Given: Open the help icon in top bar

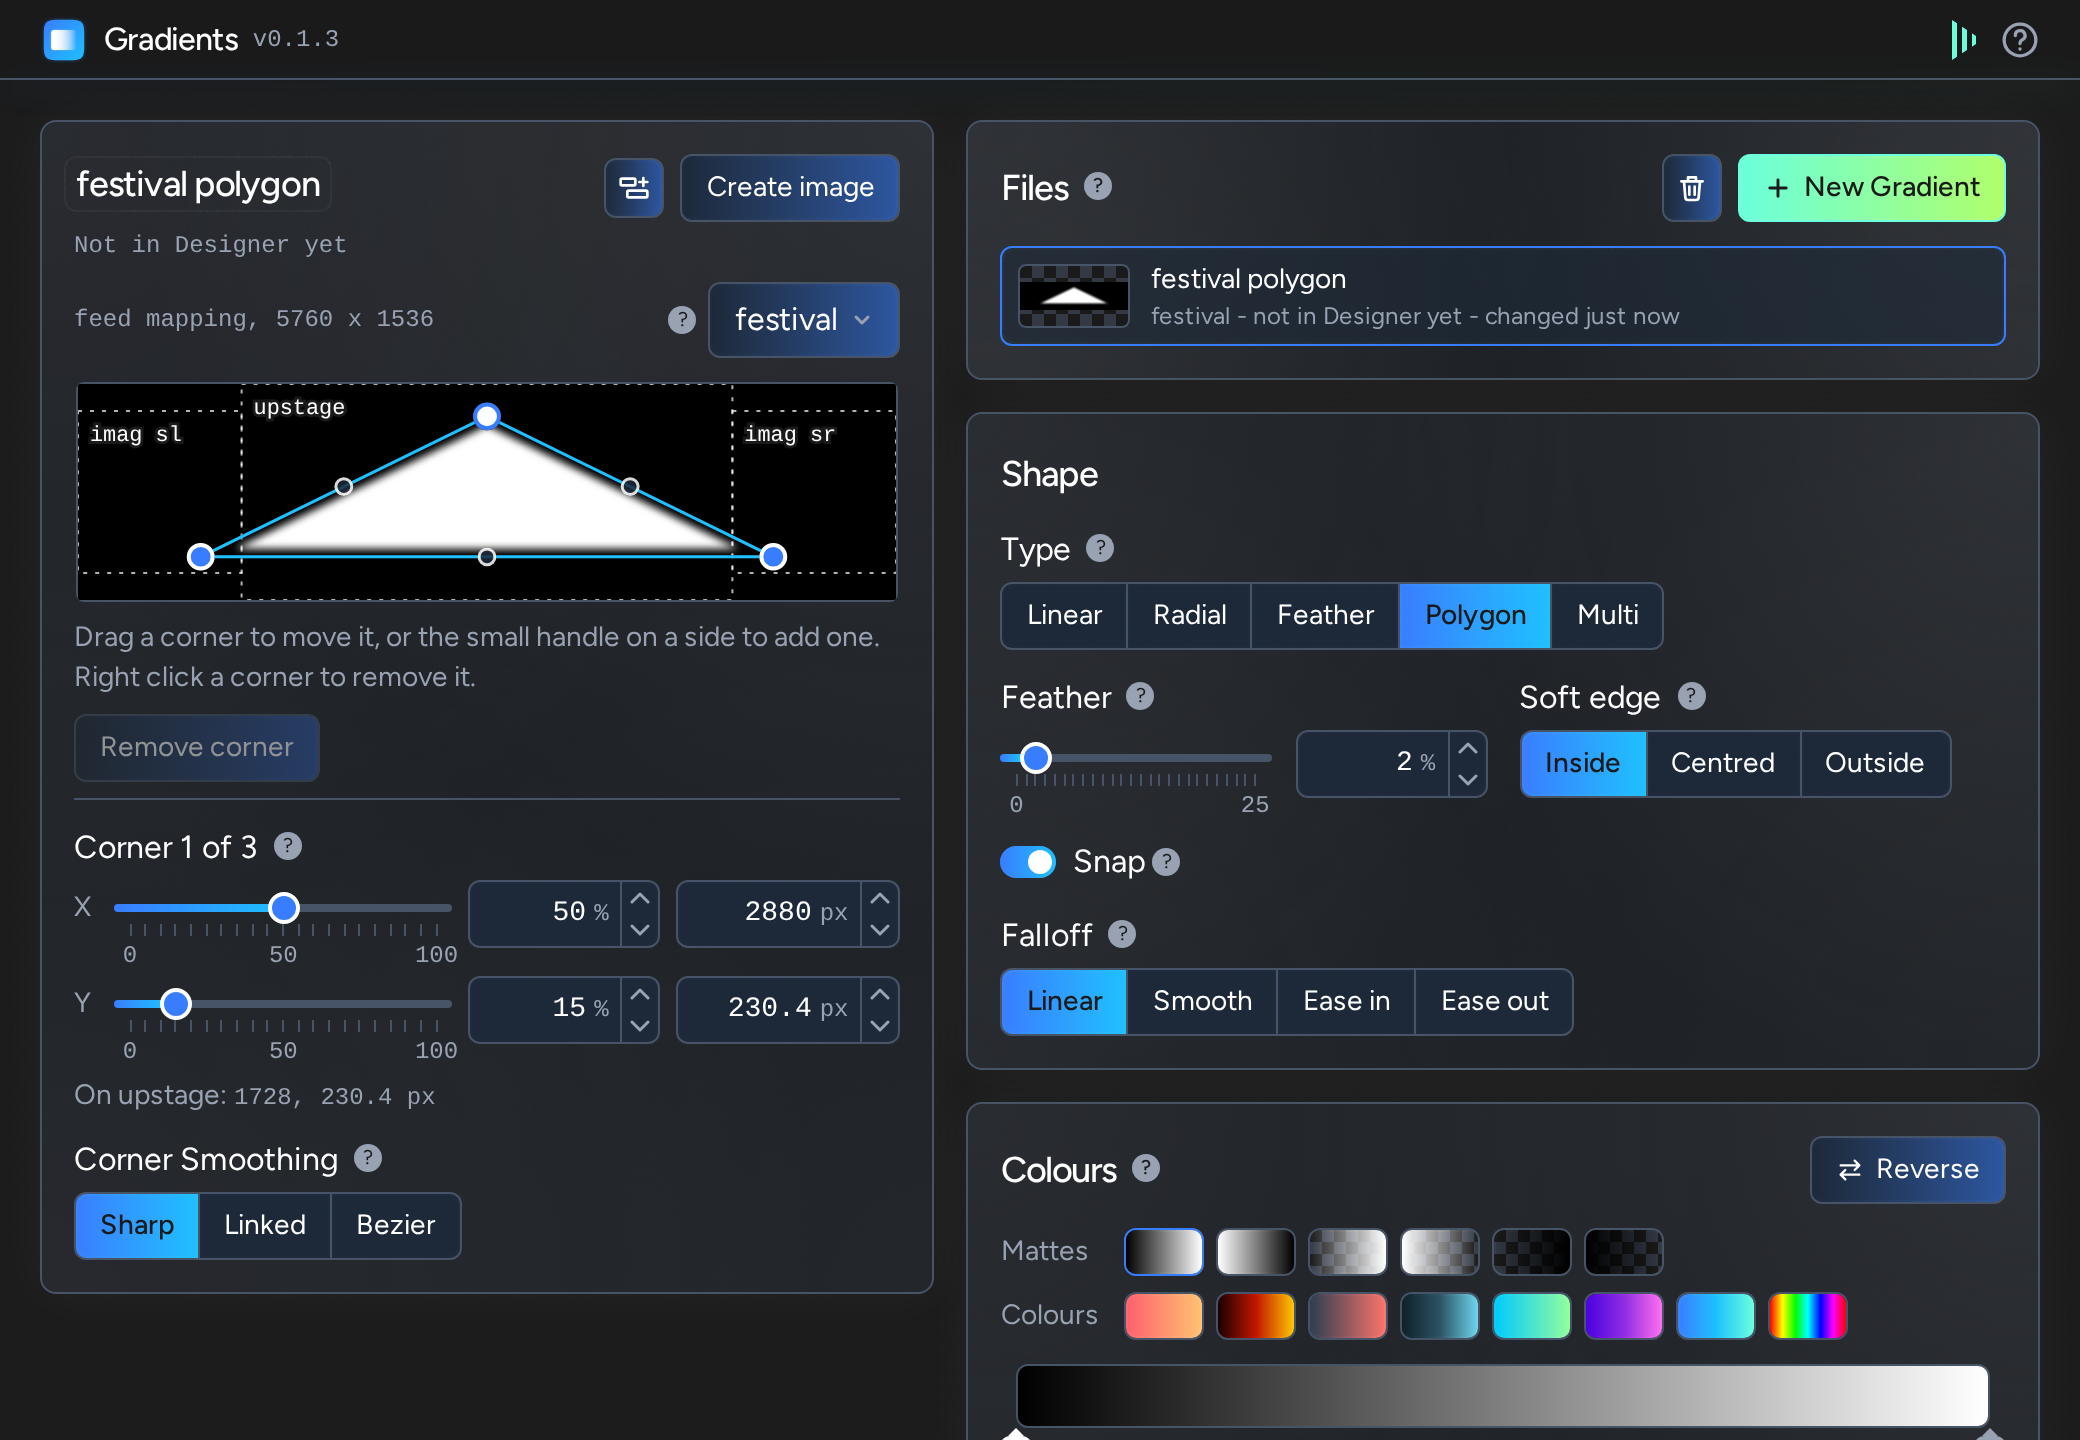Looking at the screenshot, I should pos(2019,40).
